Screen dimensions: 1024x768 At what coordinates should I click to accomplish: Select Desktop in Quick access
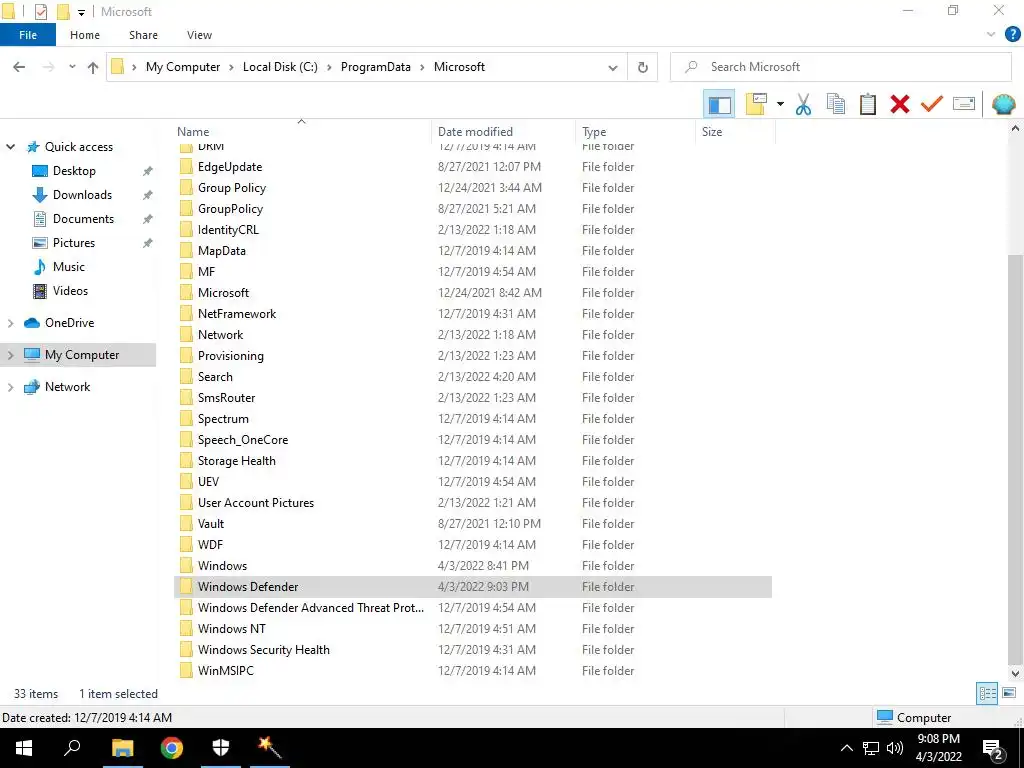pos(74,171)
